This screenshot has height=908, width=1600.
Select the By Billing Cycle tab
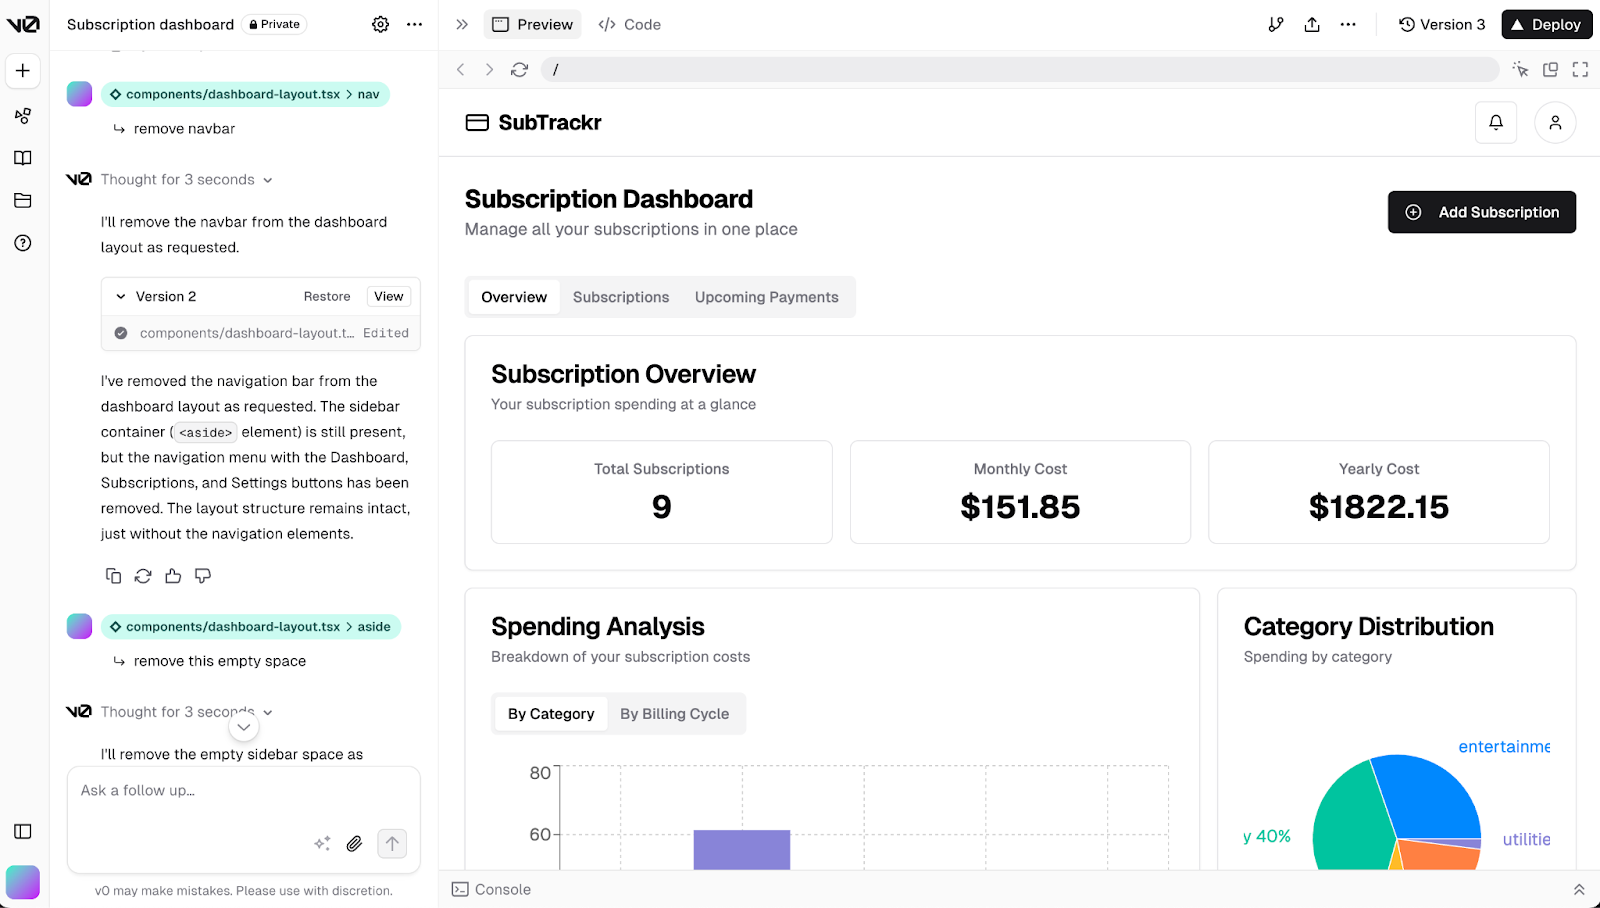tap(675, 714)
